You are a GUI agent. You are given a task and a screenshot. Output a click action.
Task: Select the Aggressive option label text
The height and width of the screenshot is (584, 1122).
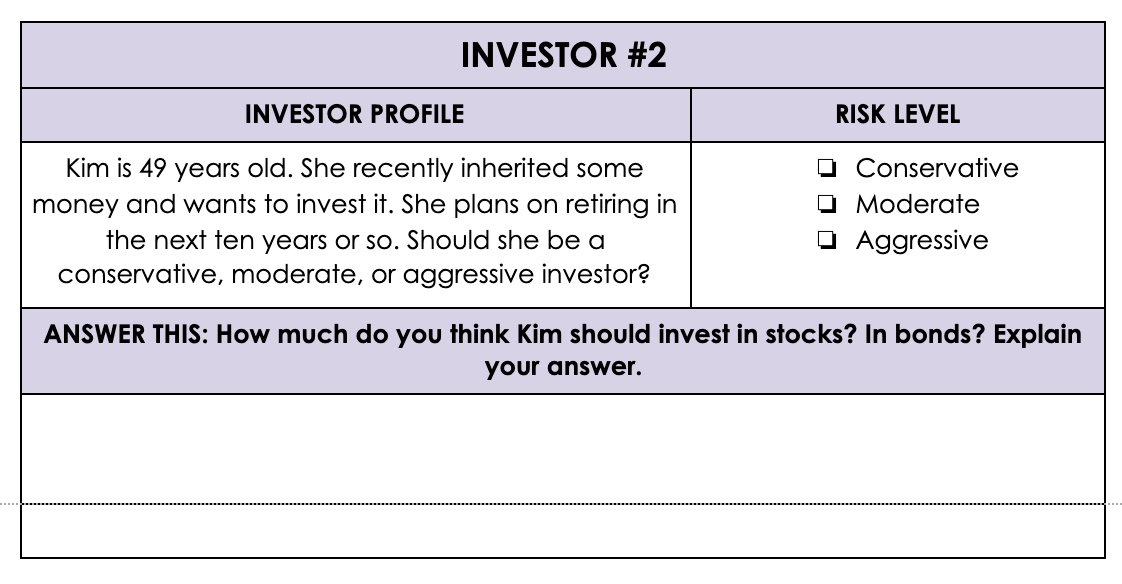(922, 240)
